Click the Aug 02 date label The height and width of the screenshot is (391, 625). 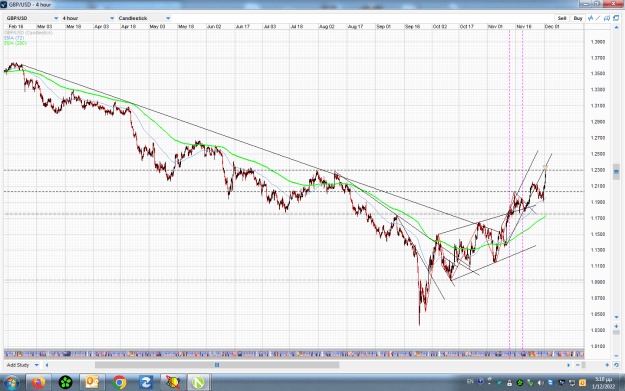pos(326,27)
